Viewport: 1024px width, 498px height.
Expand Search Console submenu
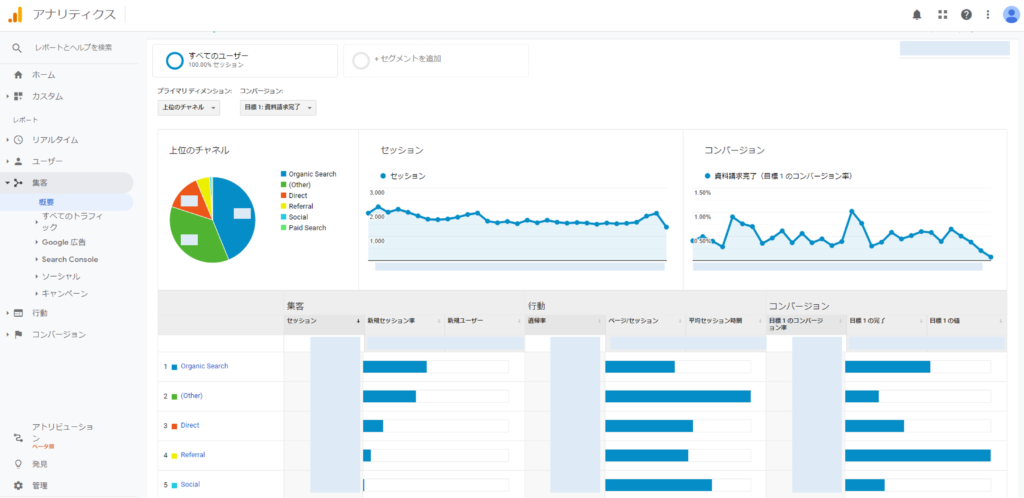tap(37, 259)
